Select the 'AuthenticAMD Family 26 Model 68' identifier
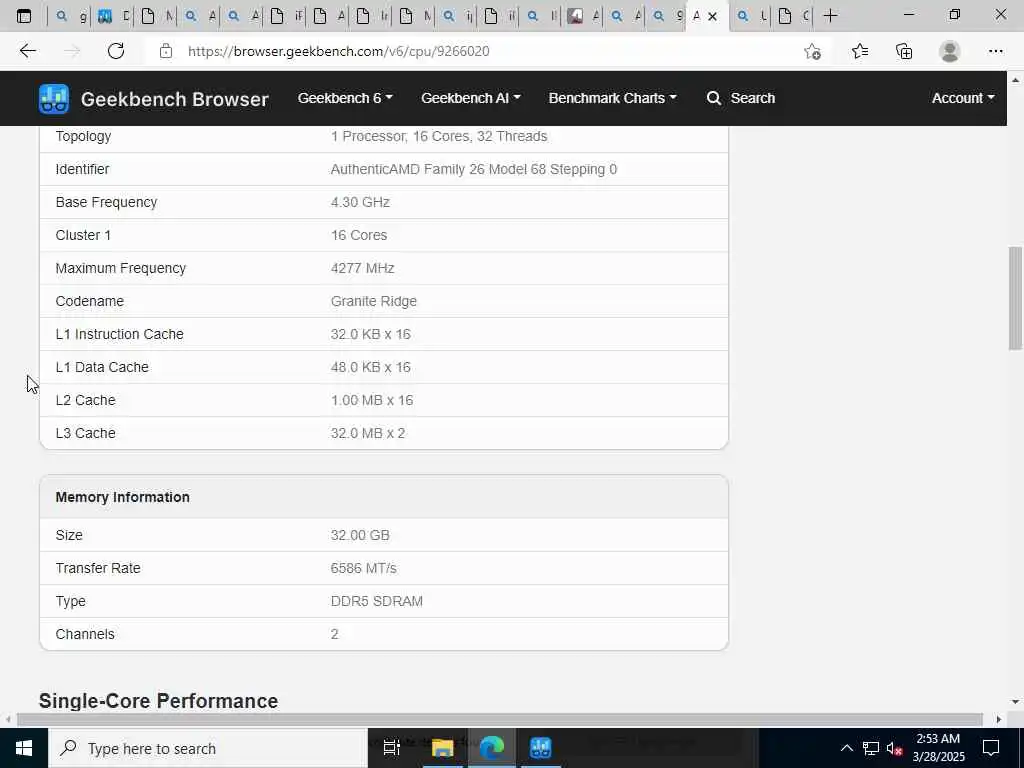Viewport: 1024px width, 768px height. (x=473, y=169)
